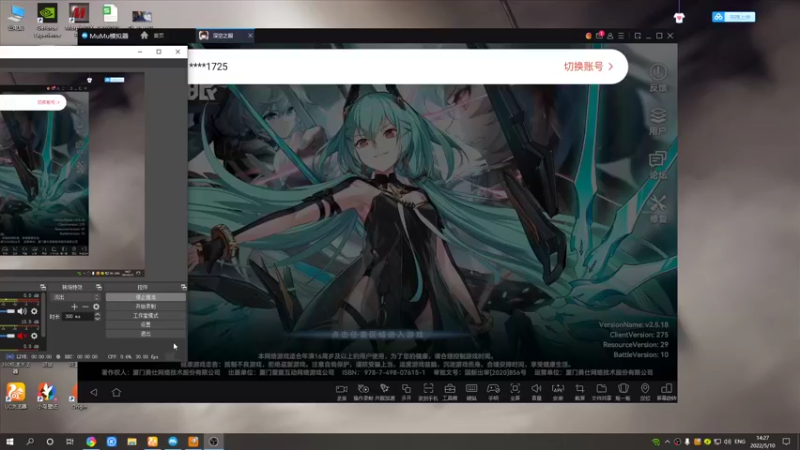Open OBS settings (设置) button
The image size is (800, 450).
click(145, 324)
